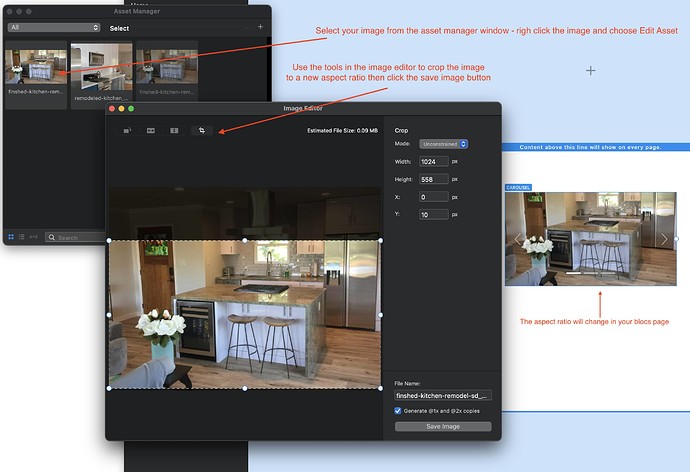The image size is (690, 472).
Task: Click the flip horizontal tool icon
Action: [151, 130]
